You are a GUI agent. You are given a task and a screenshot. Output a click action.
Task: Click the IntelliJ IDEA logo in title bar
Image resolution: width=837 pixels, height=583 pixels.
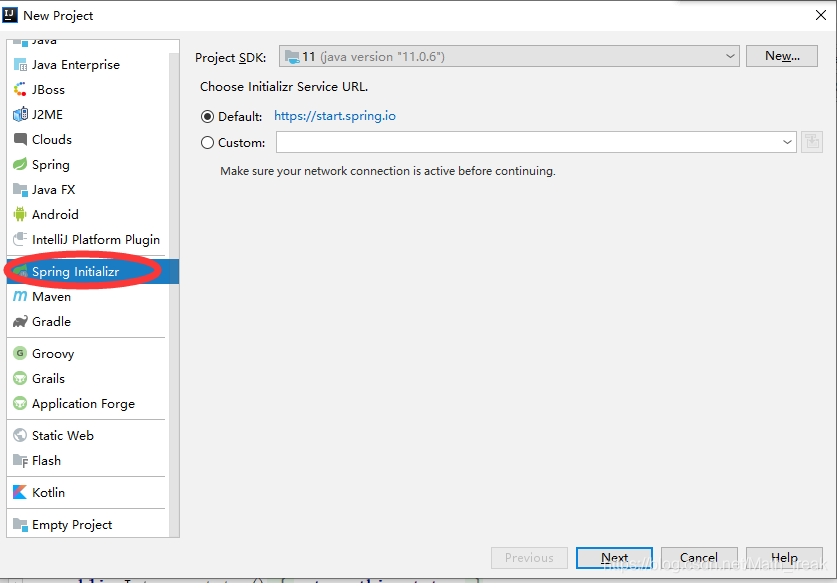click(x=10, y=15)
